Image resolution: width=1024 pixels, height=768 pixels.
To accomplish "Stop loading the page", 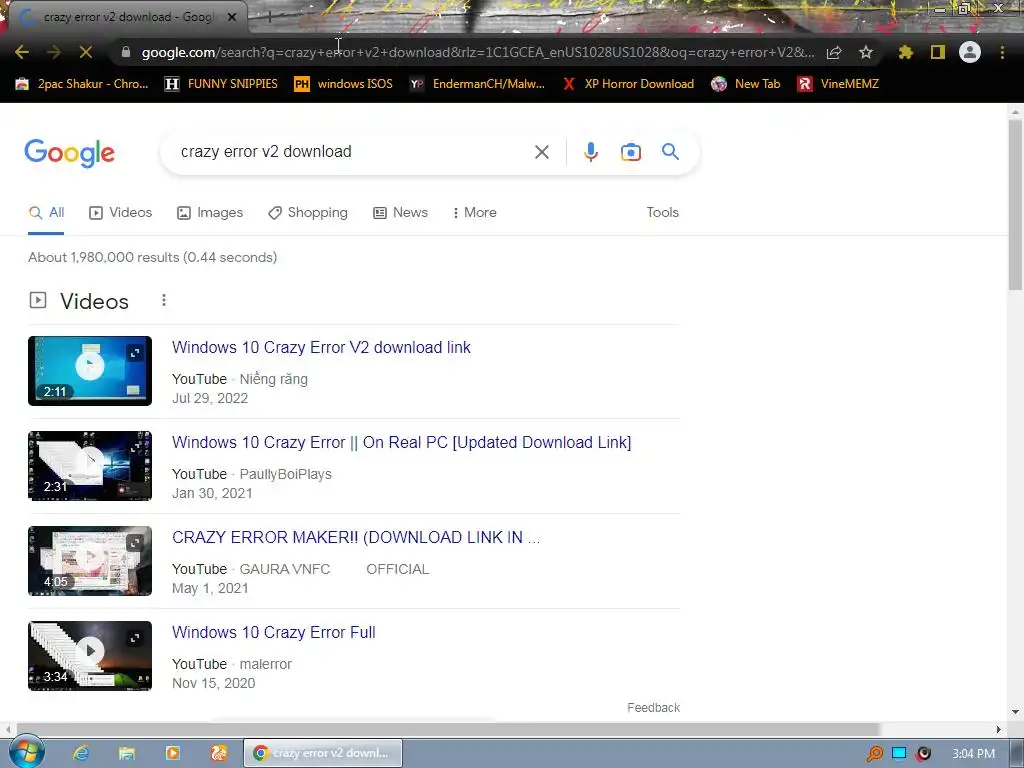I will (86, 52).
